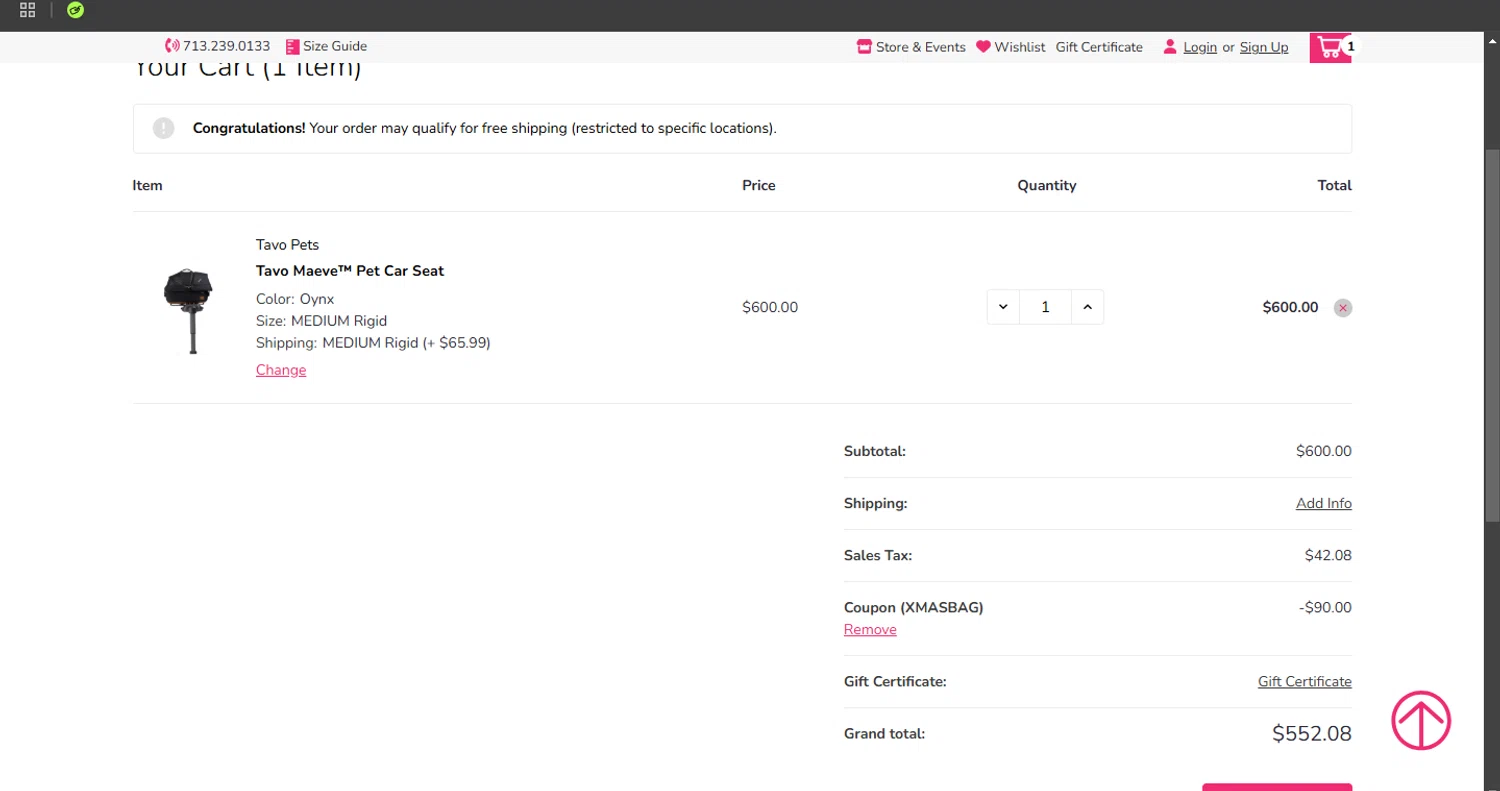Click the Sales Tax value $42.08
1500x791 pixels.
pos(1328,555)
